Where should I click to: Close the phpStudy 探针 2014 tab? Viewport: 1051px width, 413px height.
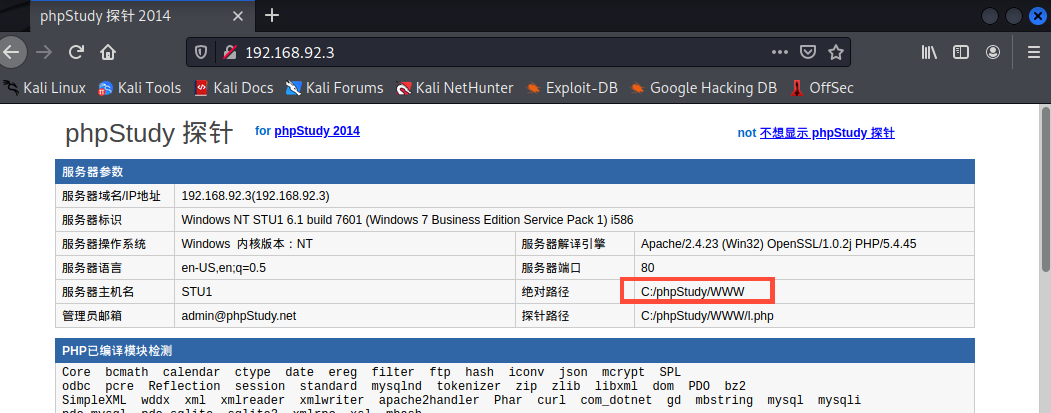tap(236, 15)
